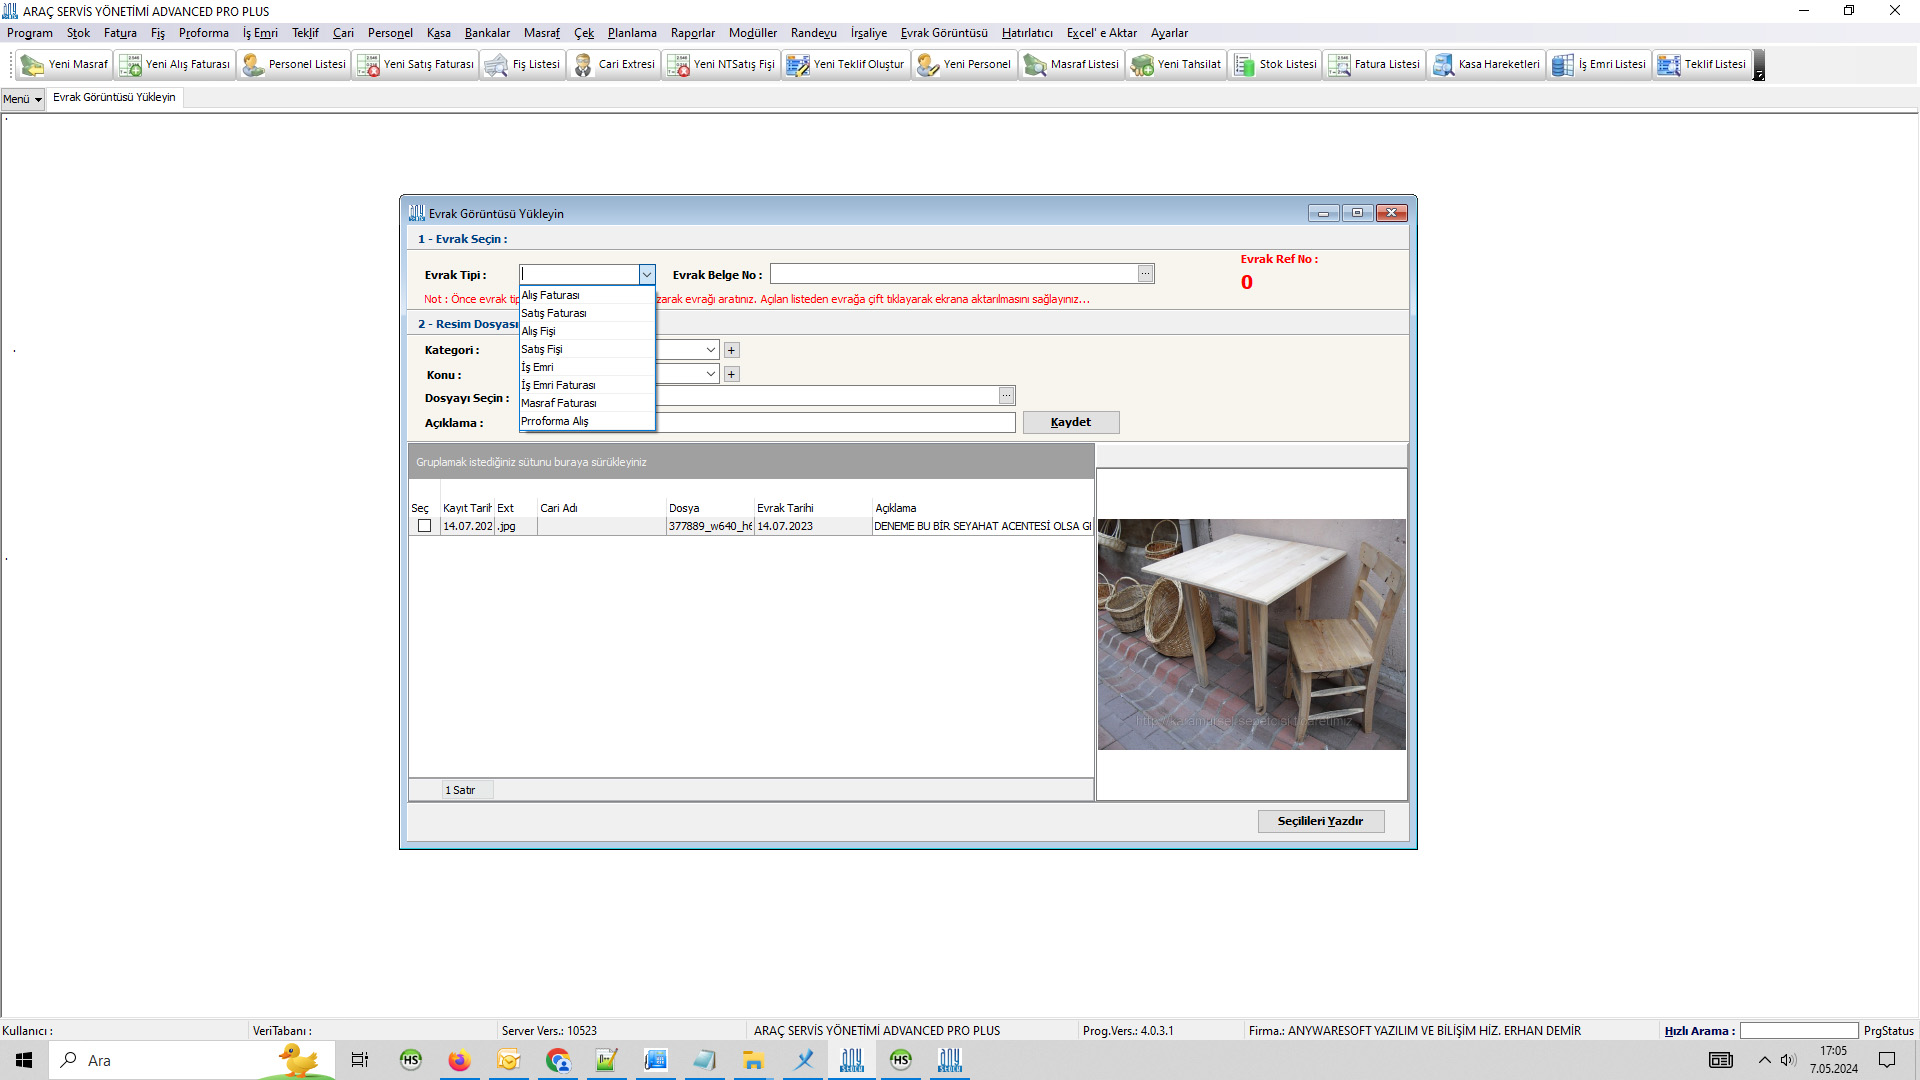The width and height of the screenshot is (1920, 1080).
Task: Click the Kaydet button
Action: click(x=1071, y=422)
